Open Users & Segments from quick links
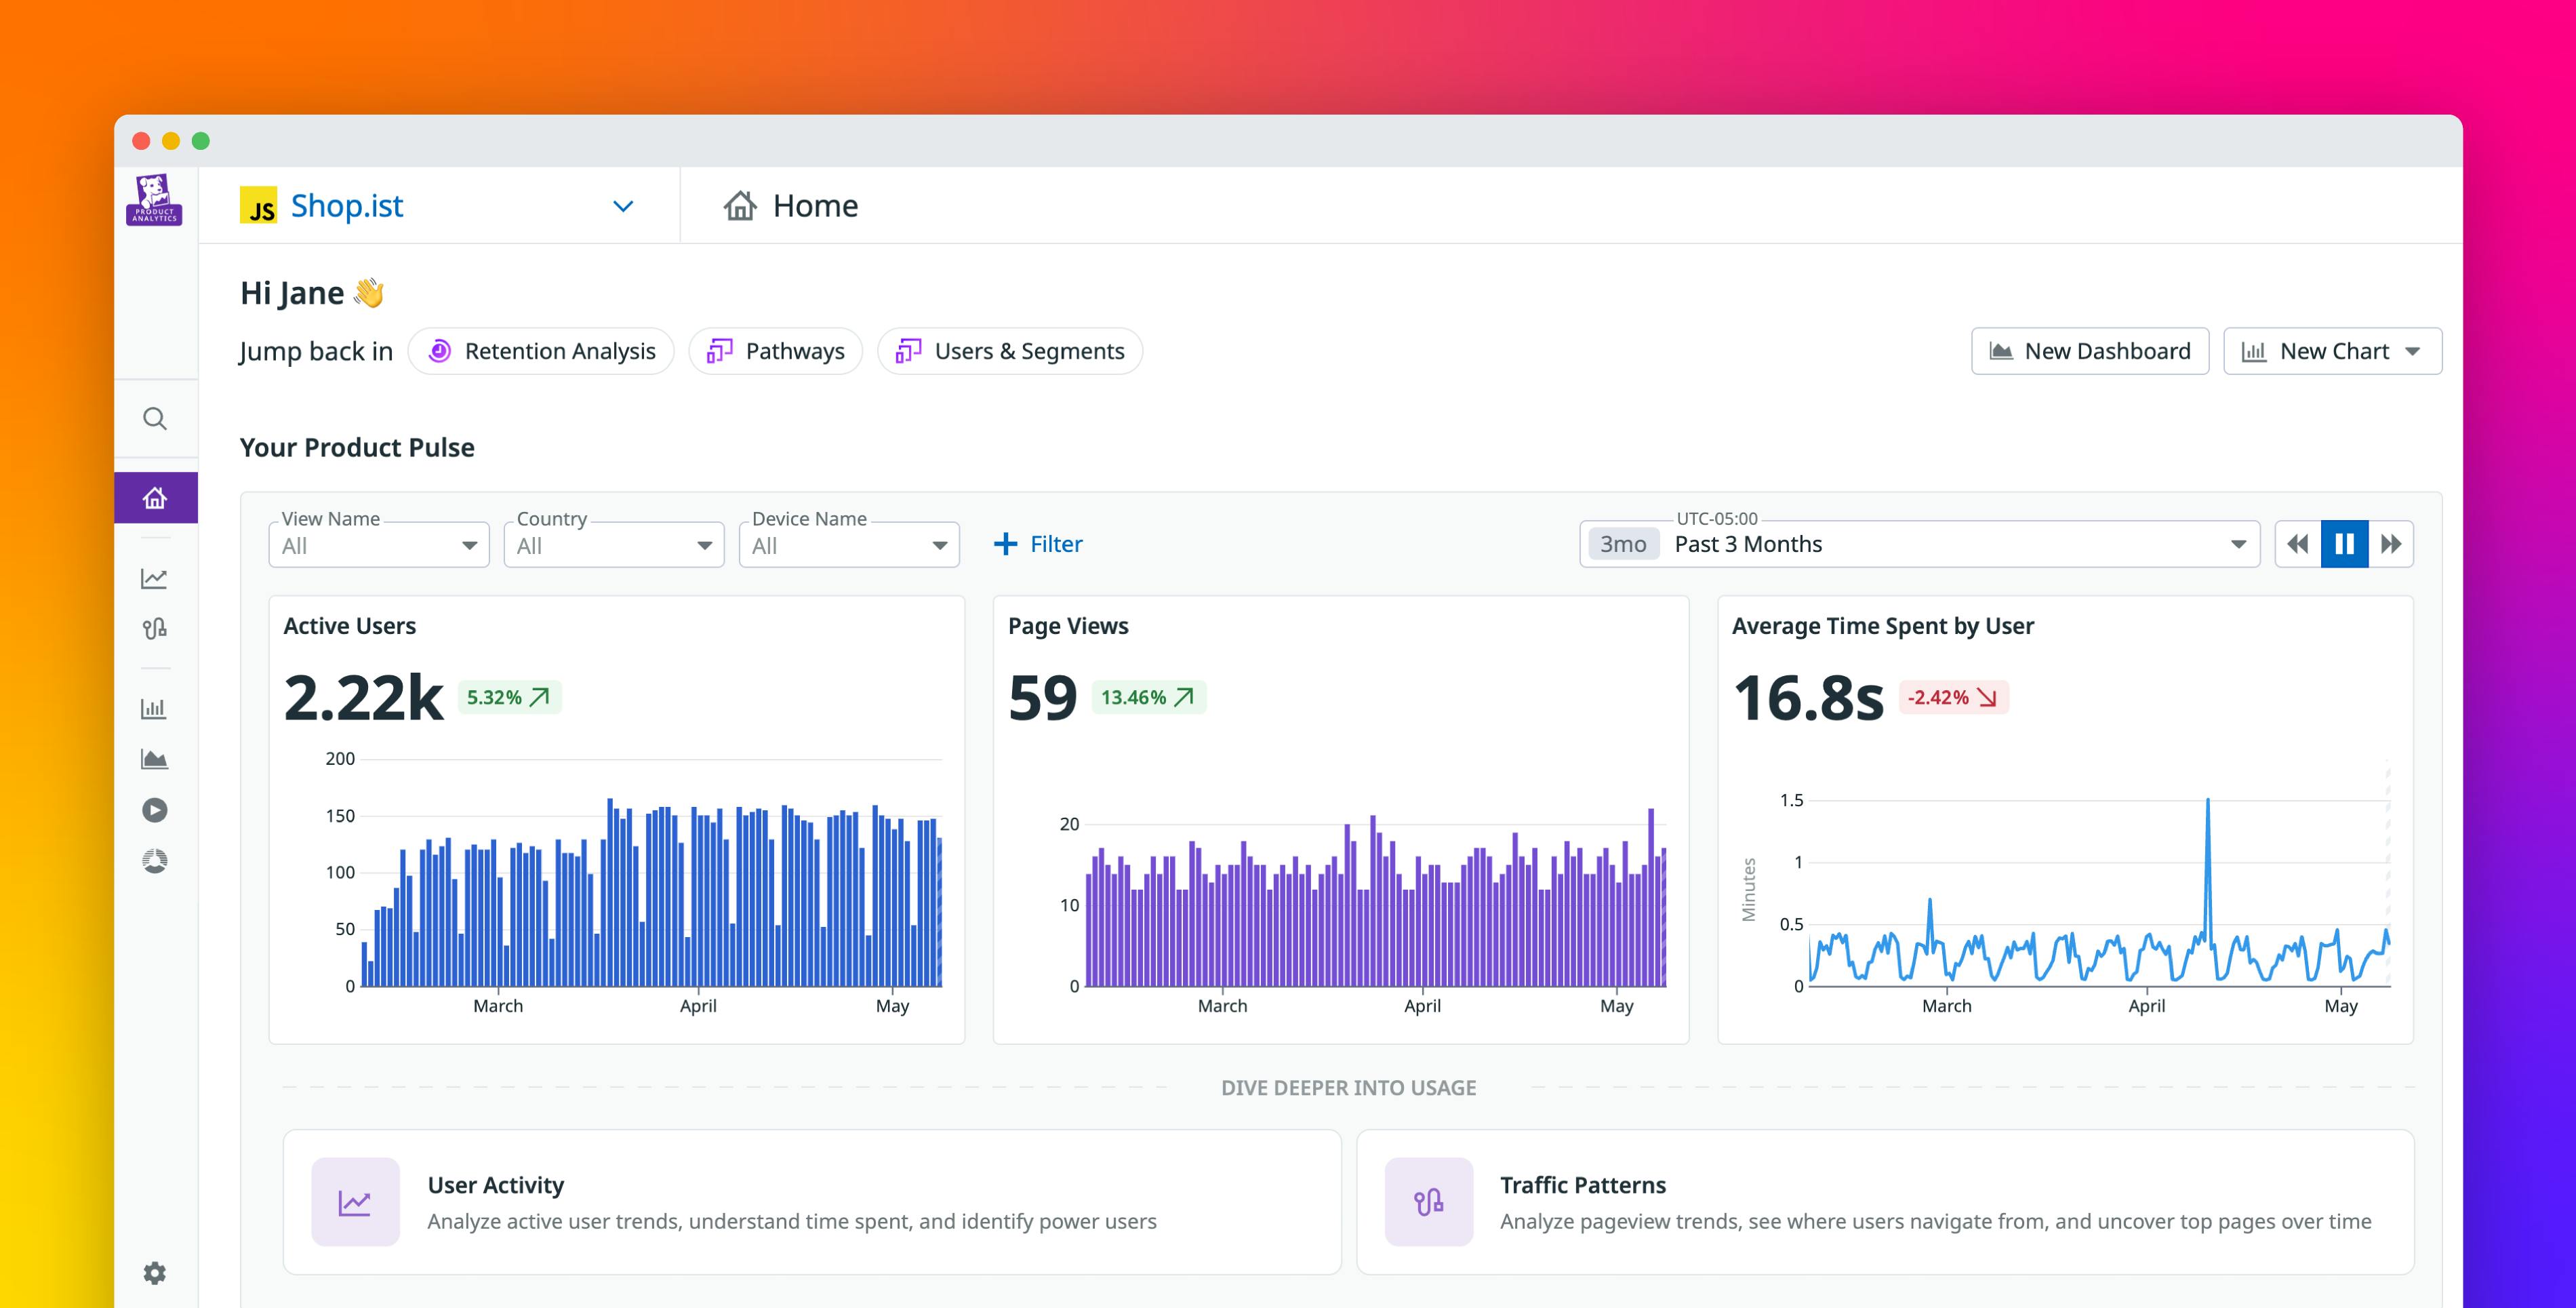The image size is (2576, 1308). 1009,351
